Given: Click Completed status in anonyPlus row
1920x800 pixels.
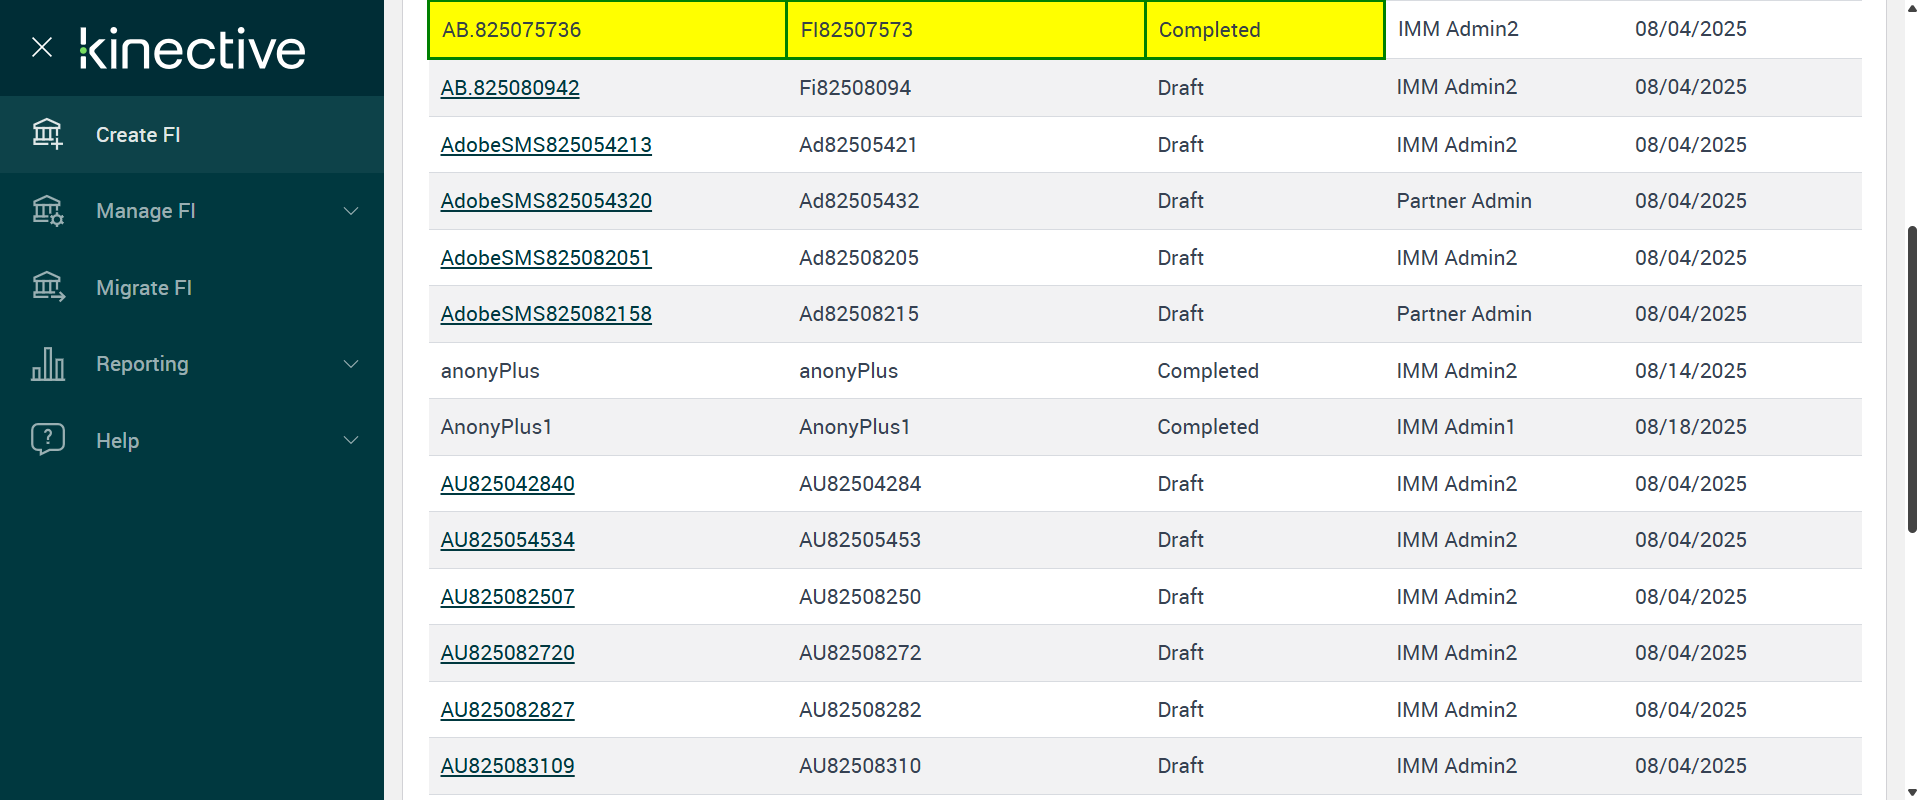Looking at the screenshot, I should (1208, 371).
